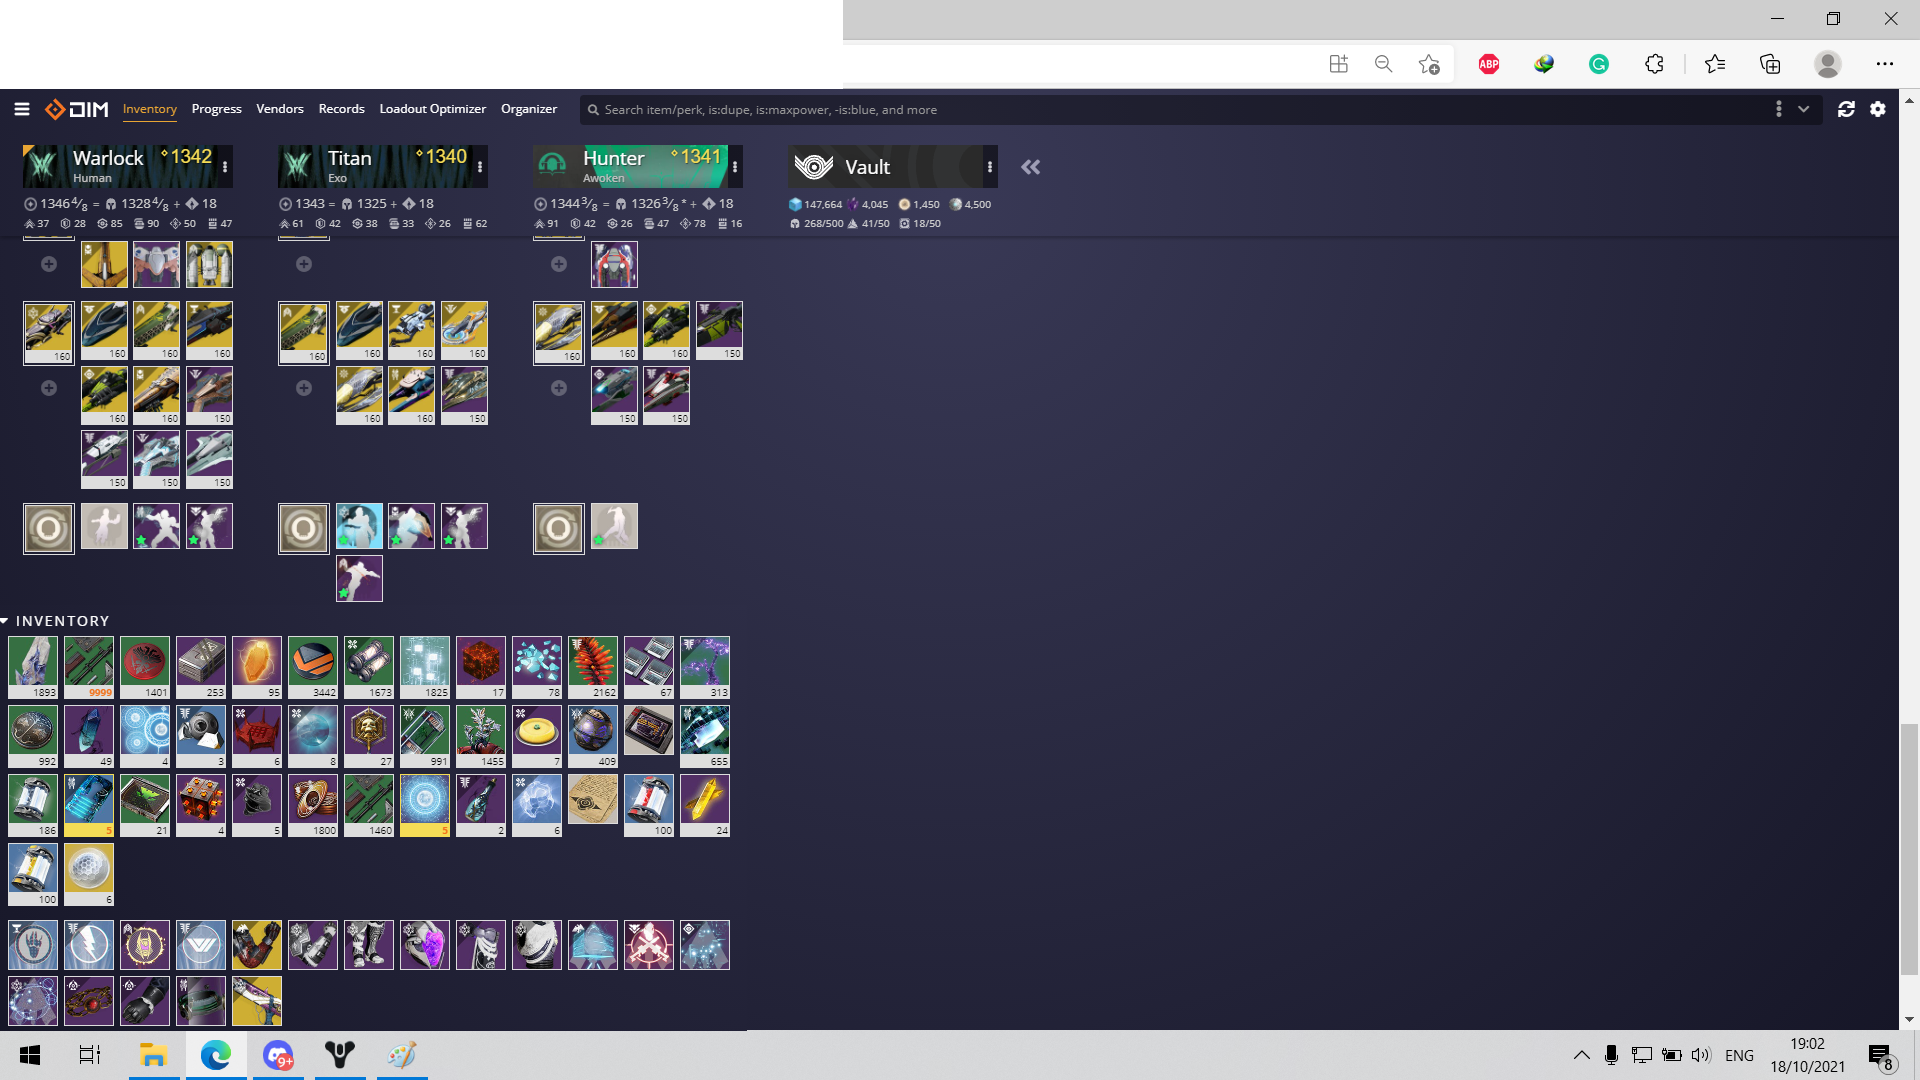
Task: Open the Organizer tab
Action: click(528, 109)
